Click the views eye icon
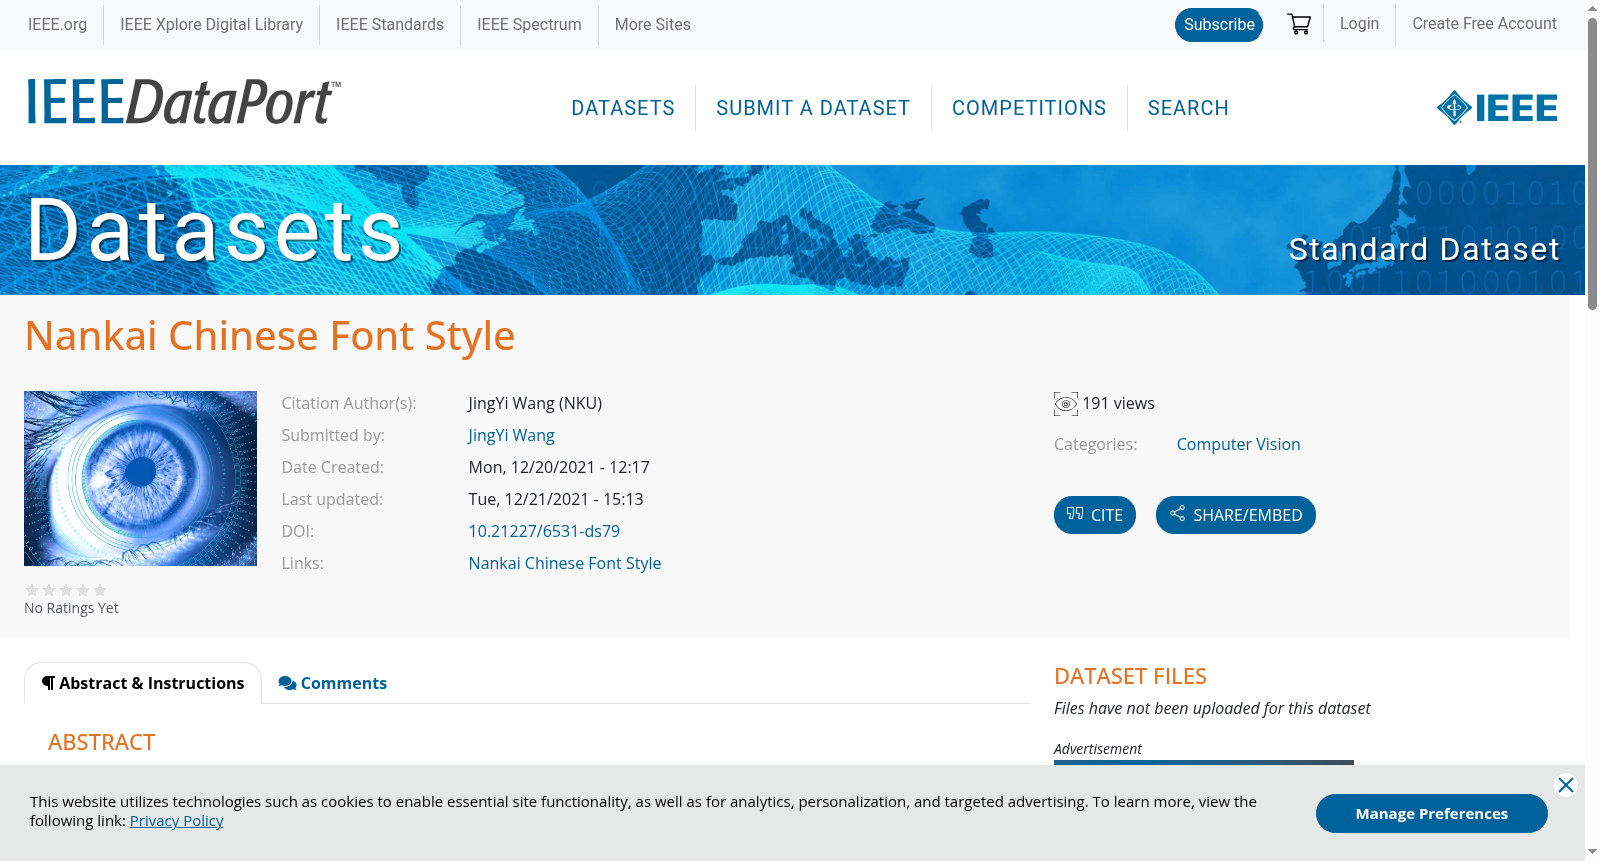The height and width of the screenshot is (861, 1600). (x=1065, y=404)
